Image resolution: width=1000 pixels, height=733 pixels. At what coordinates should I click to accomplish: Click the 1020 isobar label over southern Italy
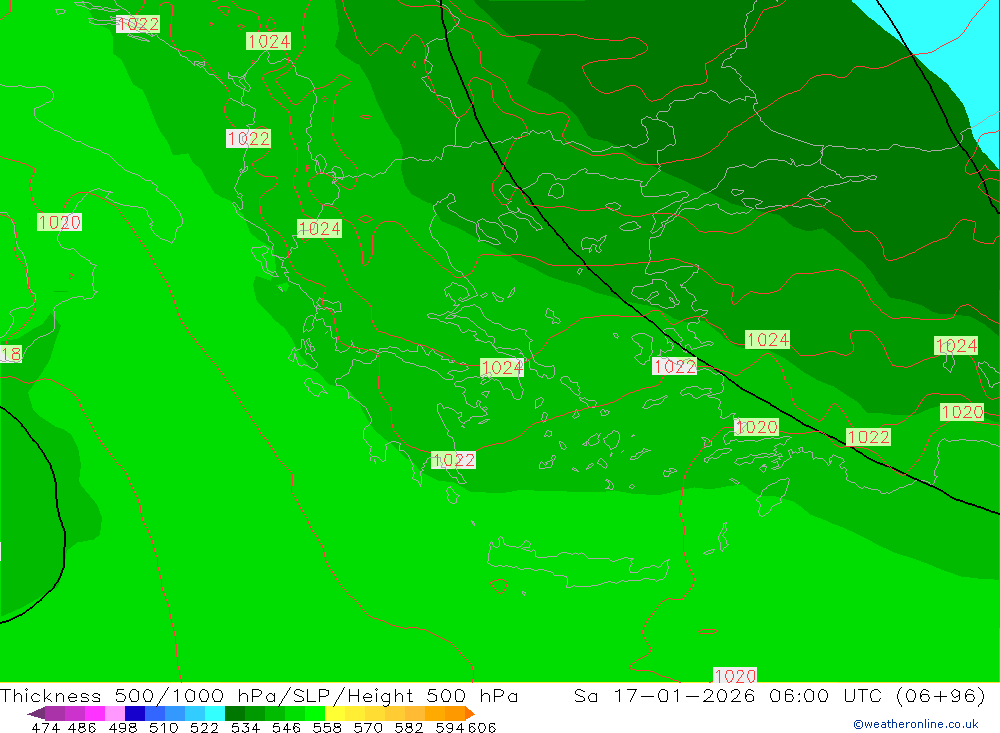click(59, 222)
